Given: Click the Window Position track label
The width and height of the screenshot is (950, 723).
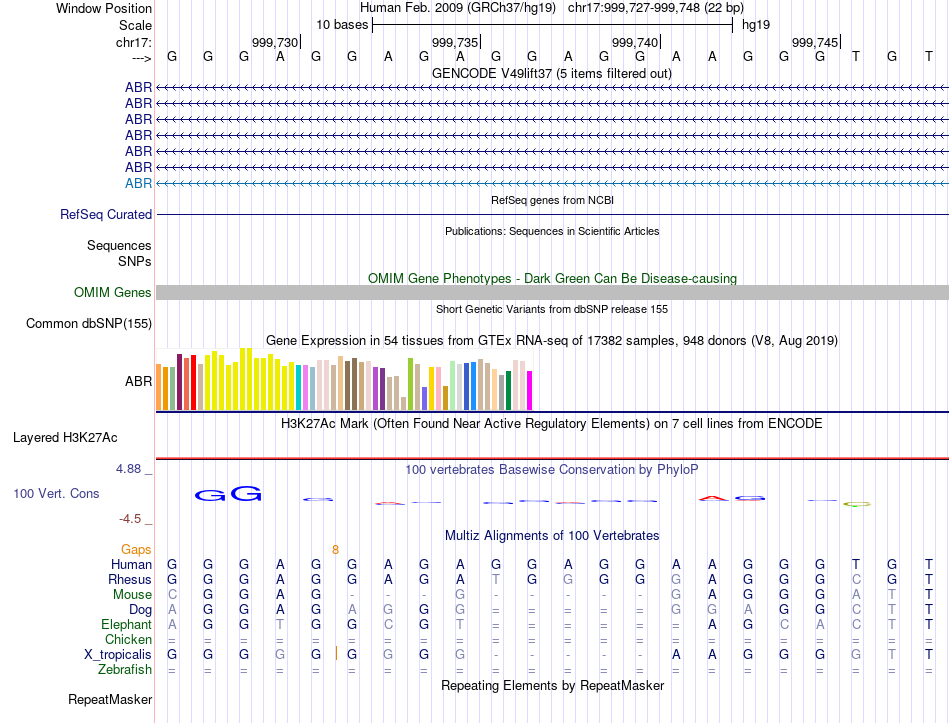Looking at the screenshot, I should (104, 8).
